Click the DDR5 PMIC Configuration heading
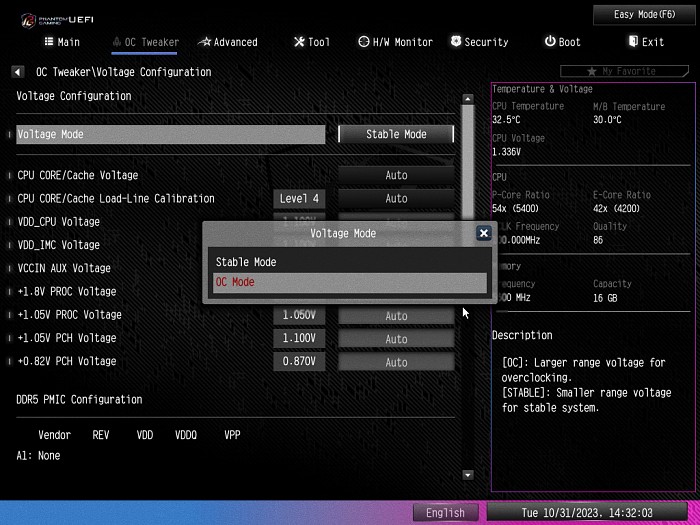 (x=79, y=400)
